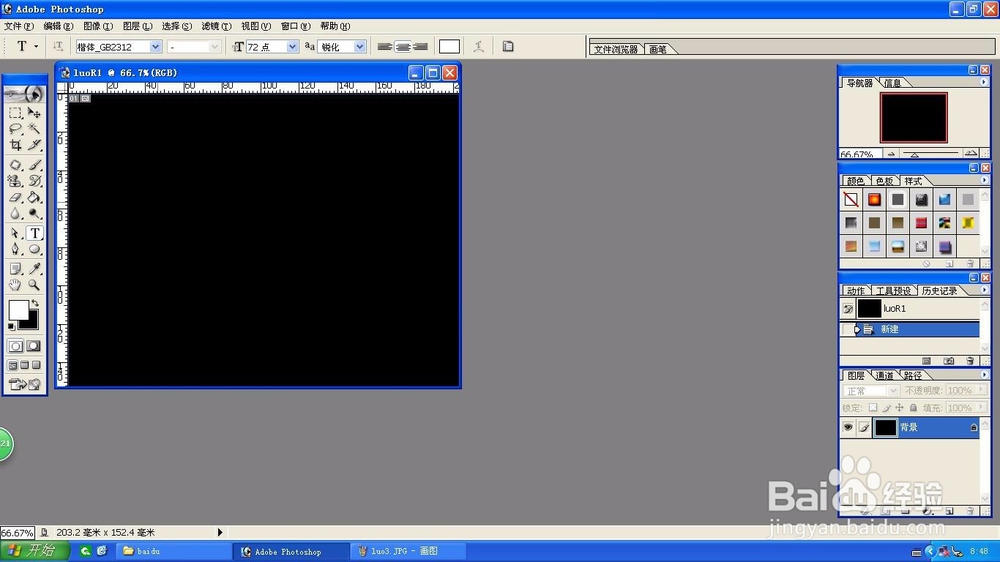
Task: Open the Type tool preset picker arrow
Action: [x=36, y=47]
